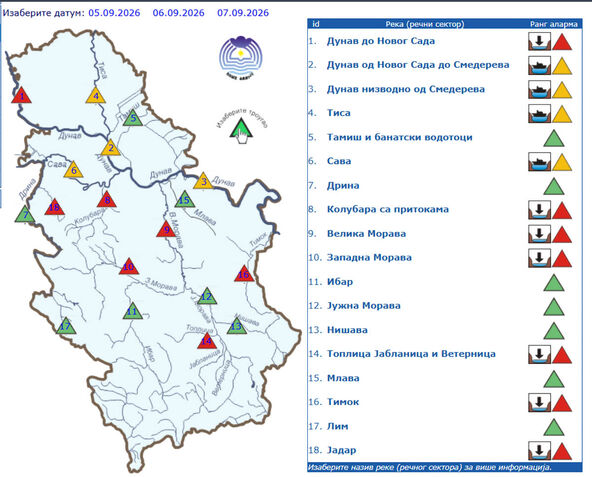Select red triangle 16 near Timok
592x477 pixels.
tap(244, 273)
